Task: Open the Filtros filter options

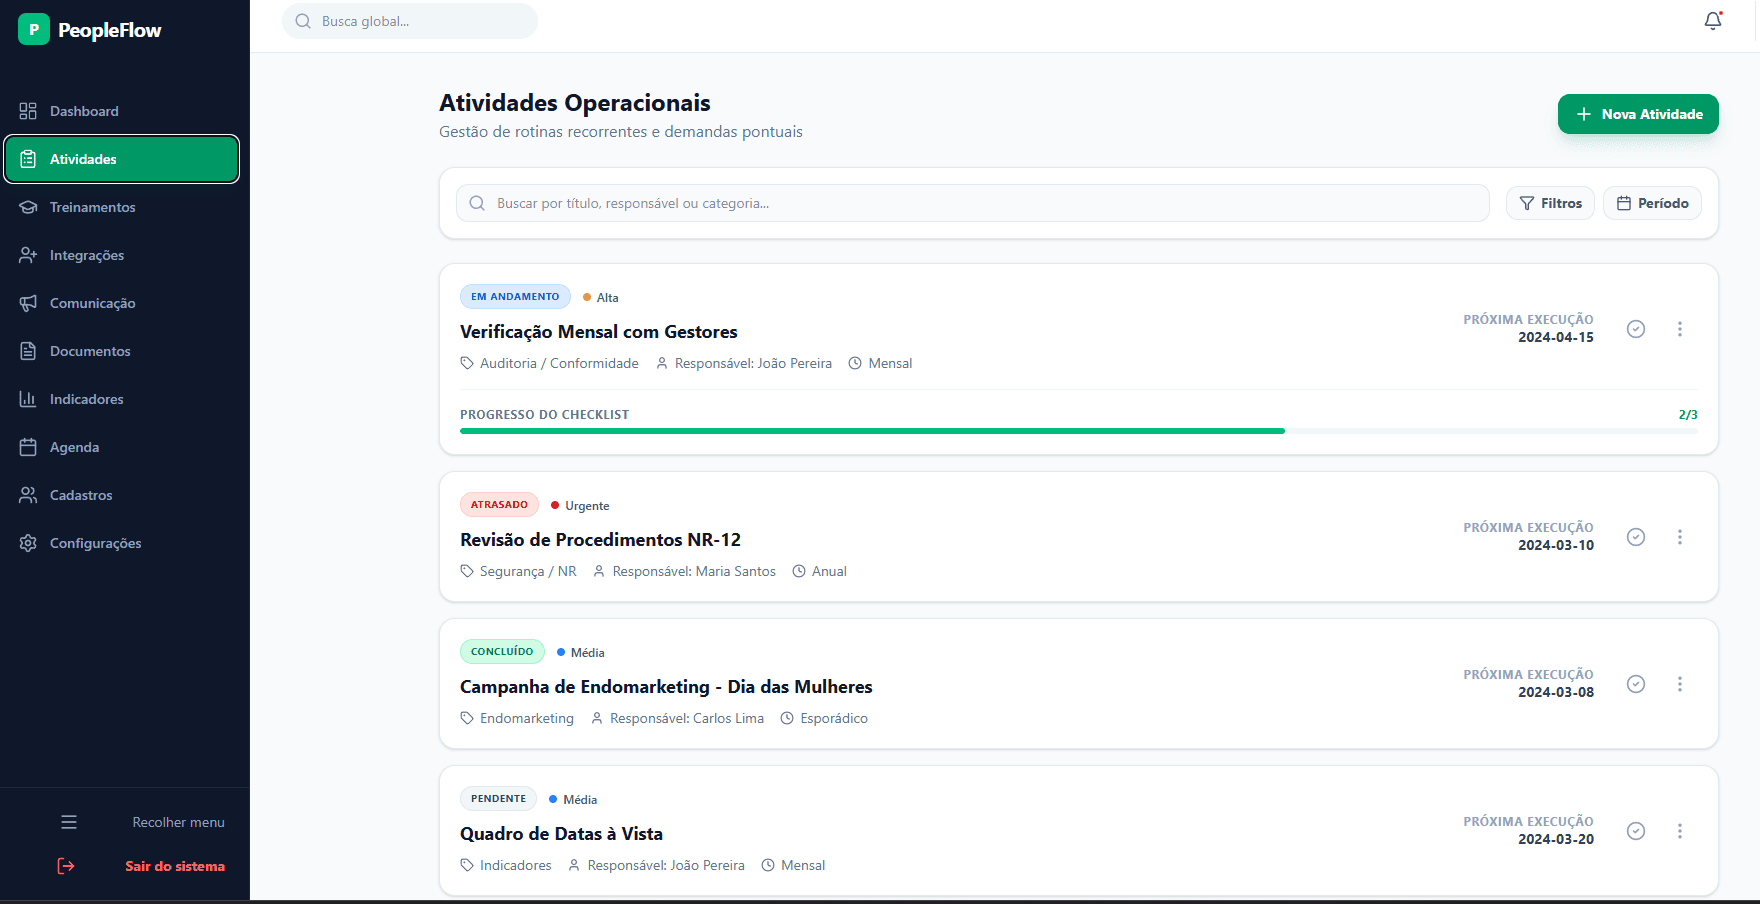Action: pyautogui.click(x=1550, y=203)
